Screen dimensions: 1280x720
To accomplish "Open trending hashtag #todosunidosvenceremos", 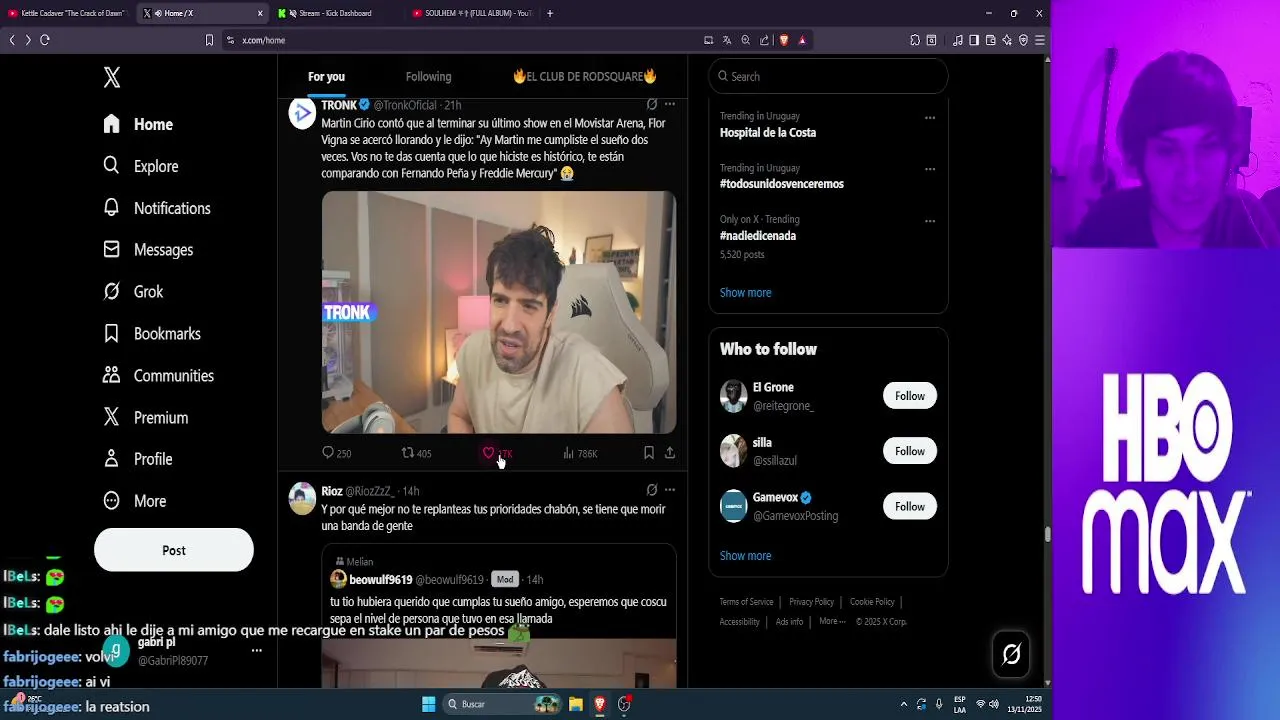I will click(782, 184).
